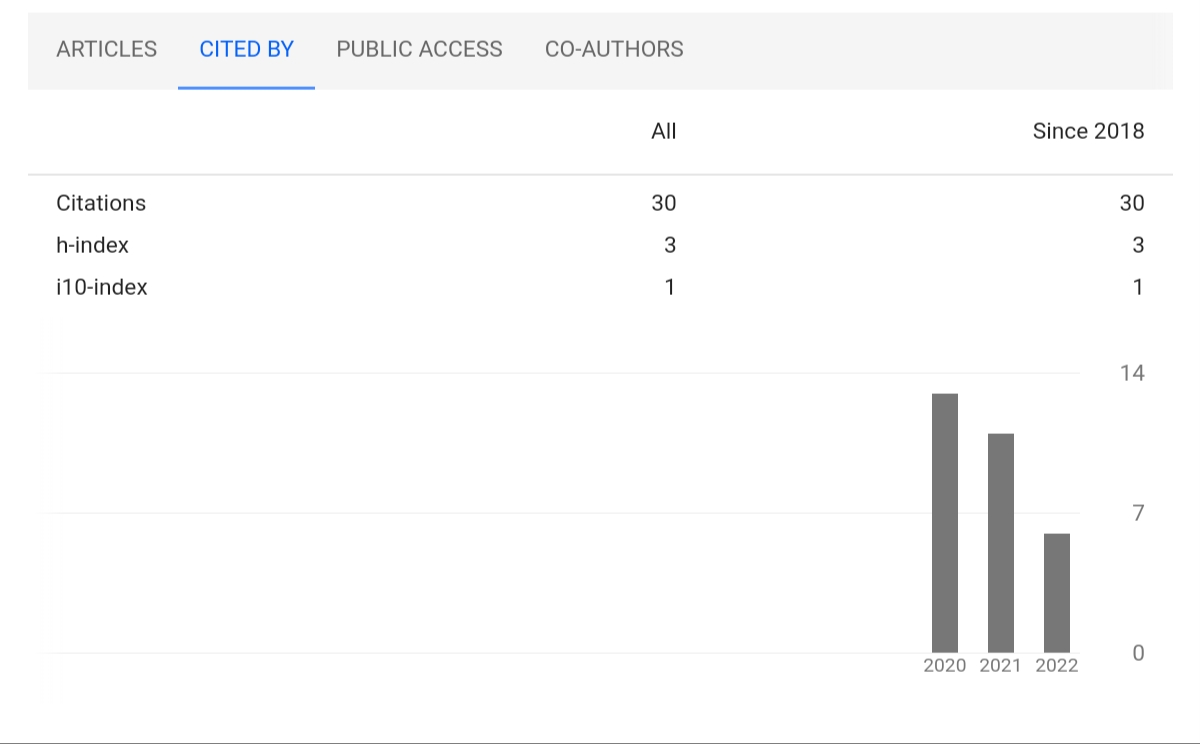
Task: Click the 2021 citations bar
Action: tap(1001, 543)
